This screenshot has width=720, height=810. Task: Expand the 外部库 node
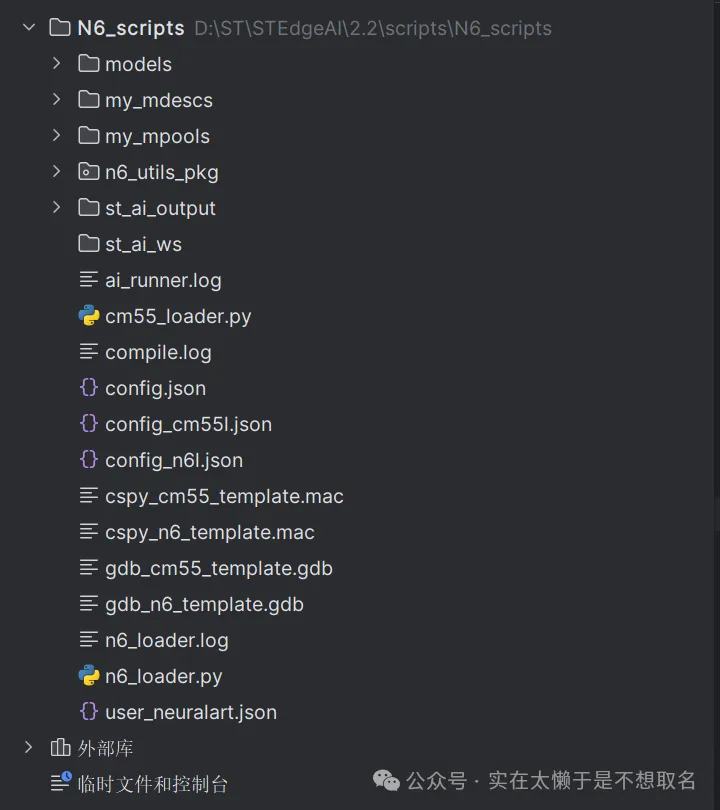pos(29,748)
